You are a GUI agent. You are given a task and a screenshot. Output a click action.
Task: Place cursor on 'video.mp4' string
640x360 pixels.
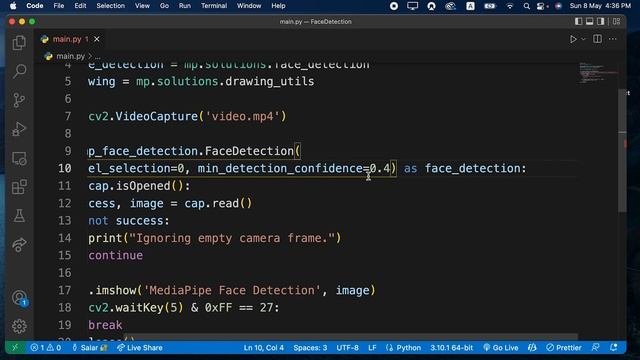pos(242,116)
